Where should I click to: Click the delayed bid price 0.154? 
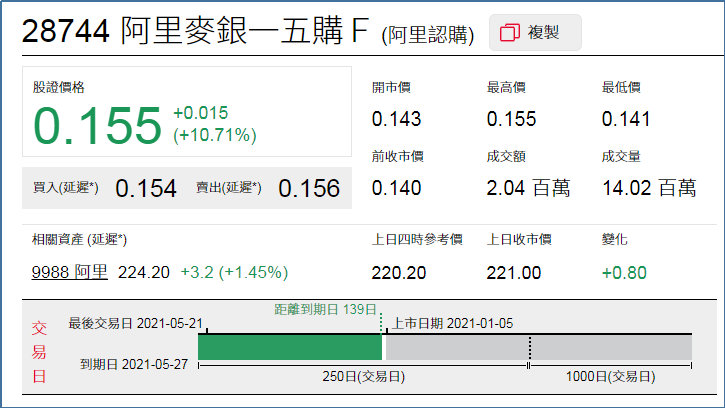146,188
